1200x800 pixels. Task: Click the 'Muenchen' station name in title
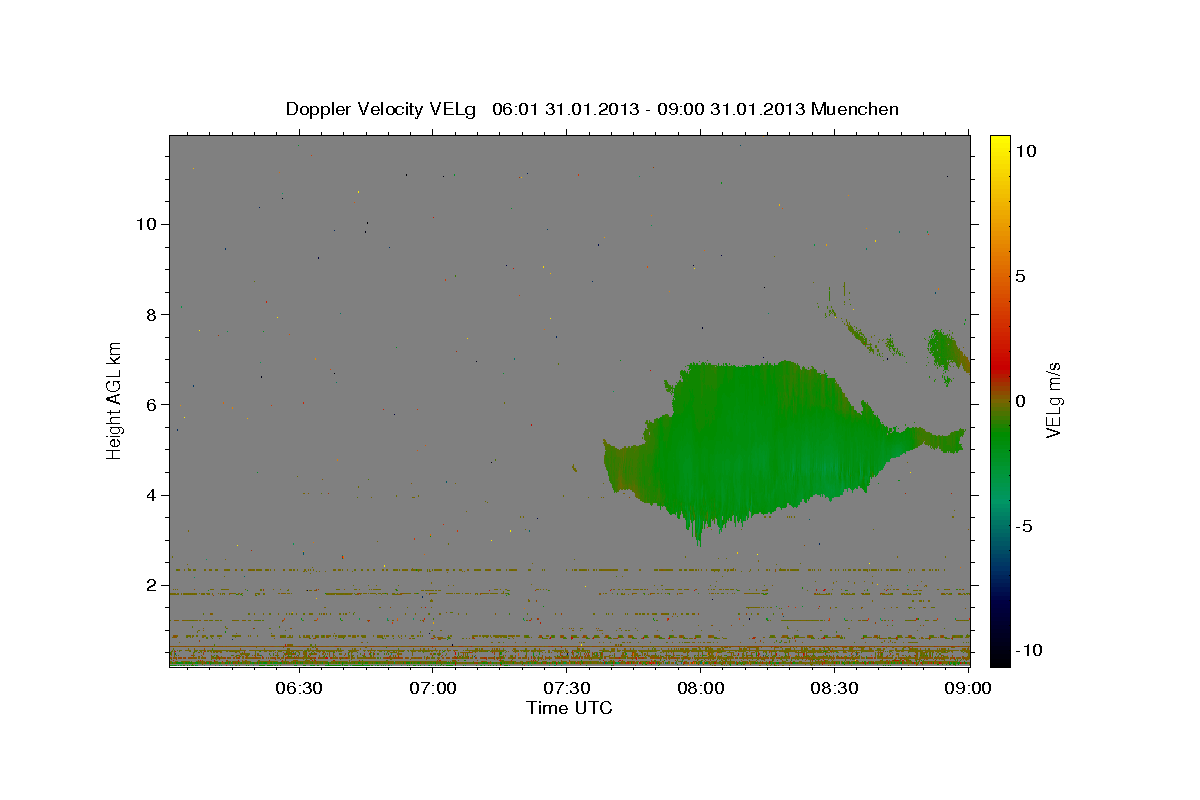[856, 109]
